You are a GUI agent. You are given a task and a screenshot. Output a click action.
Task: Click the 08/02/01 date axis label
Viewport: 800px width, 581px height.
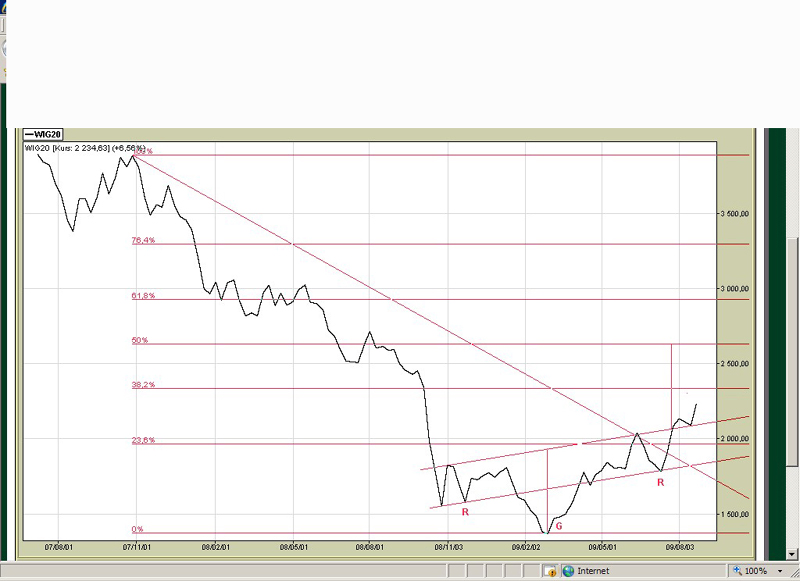click(216, 547)
